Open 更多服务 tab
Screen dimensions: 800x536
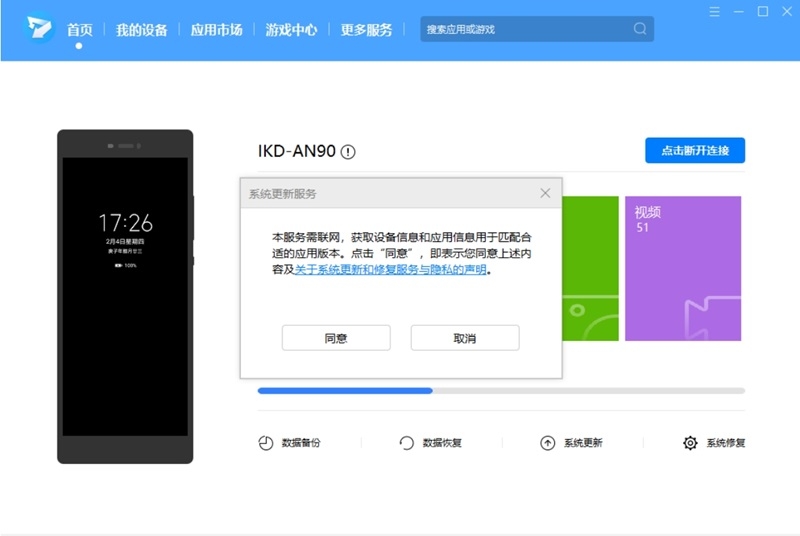pos(366,30)
